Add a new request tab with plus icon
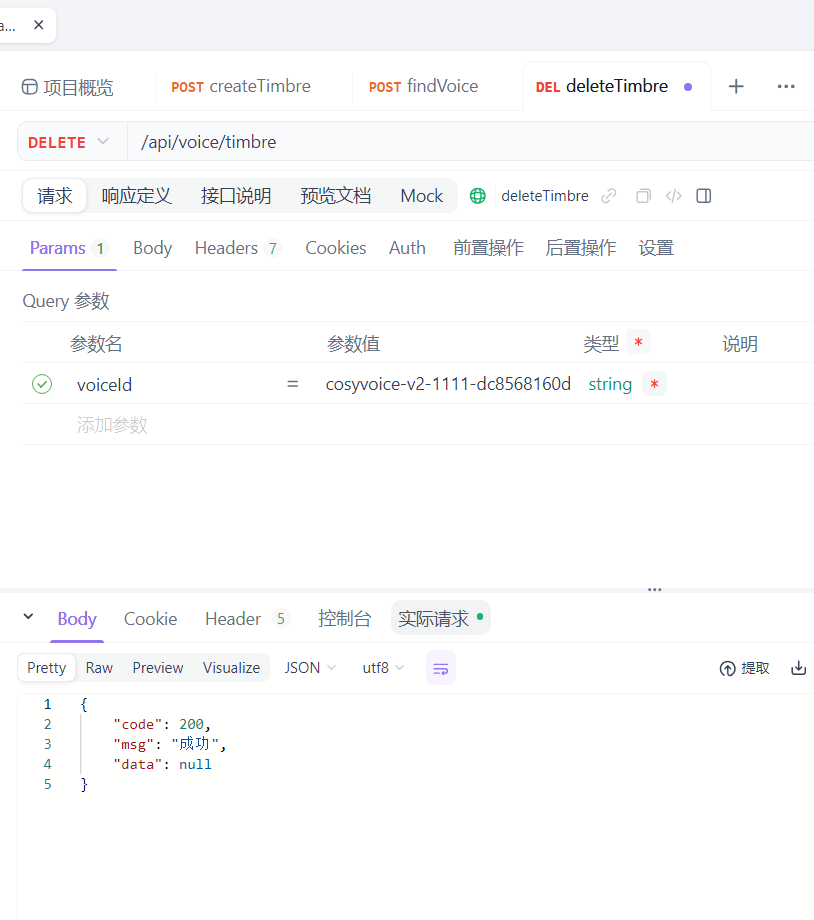 click(736, 86)
